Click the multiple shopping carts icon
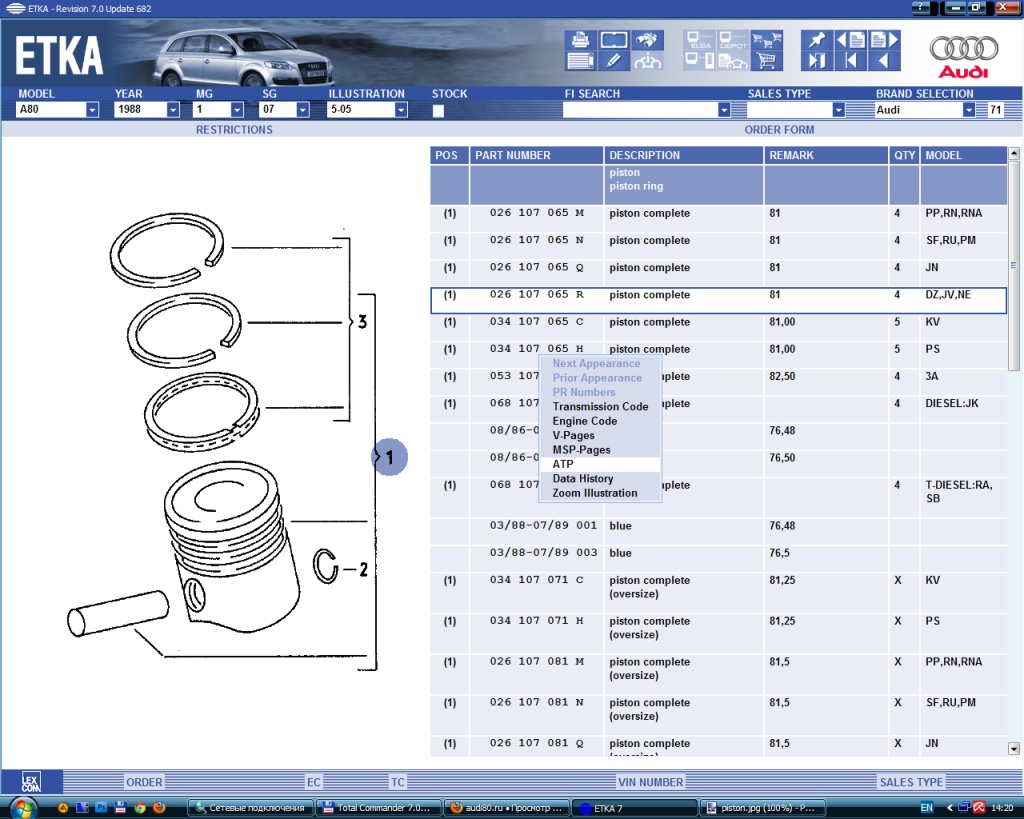 coord(767,40)
